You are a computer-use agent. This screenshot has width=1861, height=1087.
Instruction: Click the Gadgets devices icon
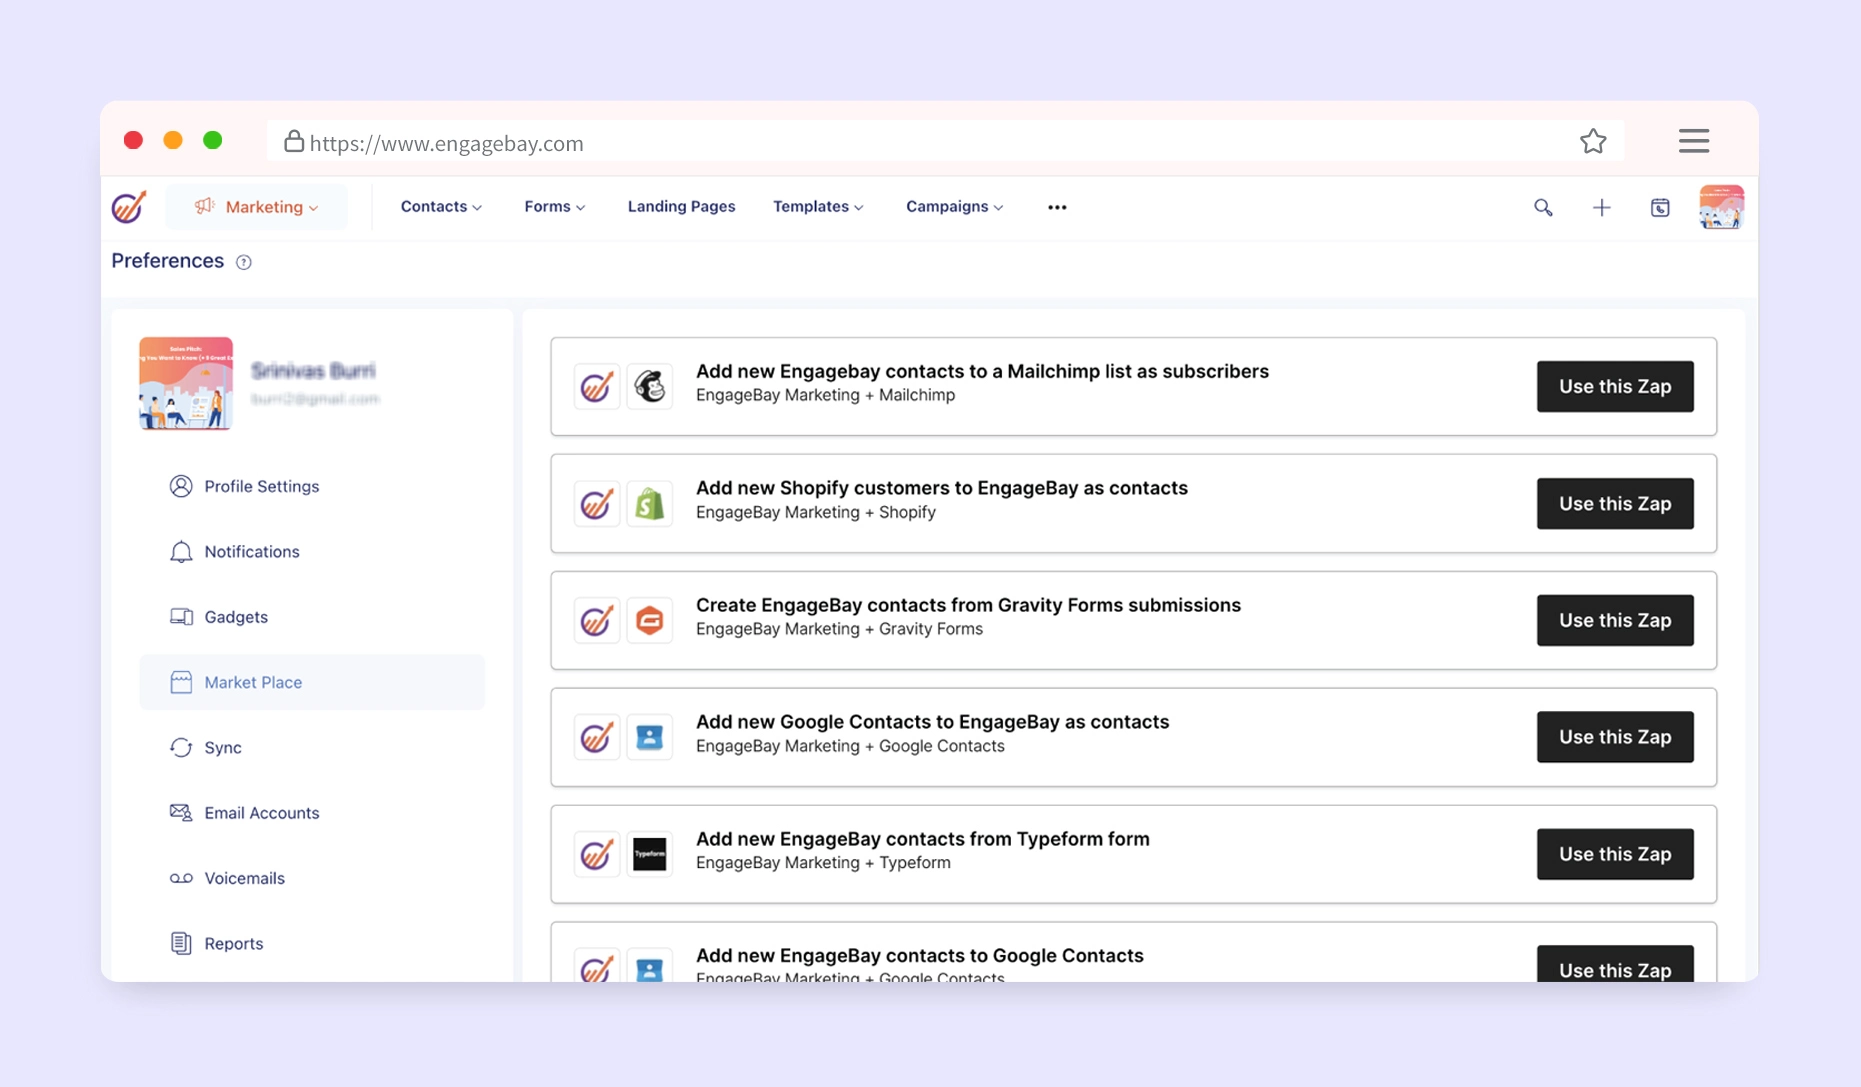[181, 617]
